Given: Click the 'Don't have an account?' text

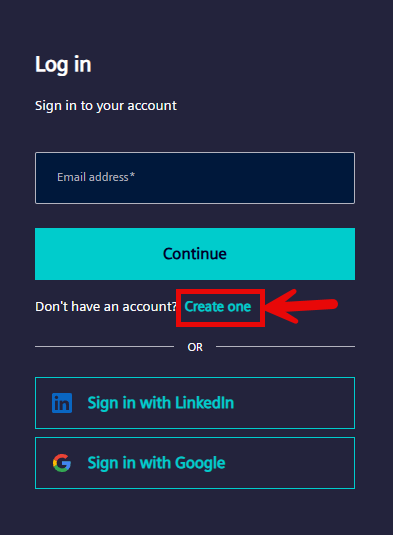Looking at the screenshot, I should click(106, 307).
